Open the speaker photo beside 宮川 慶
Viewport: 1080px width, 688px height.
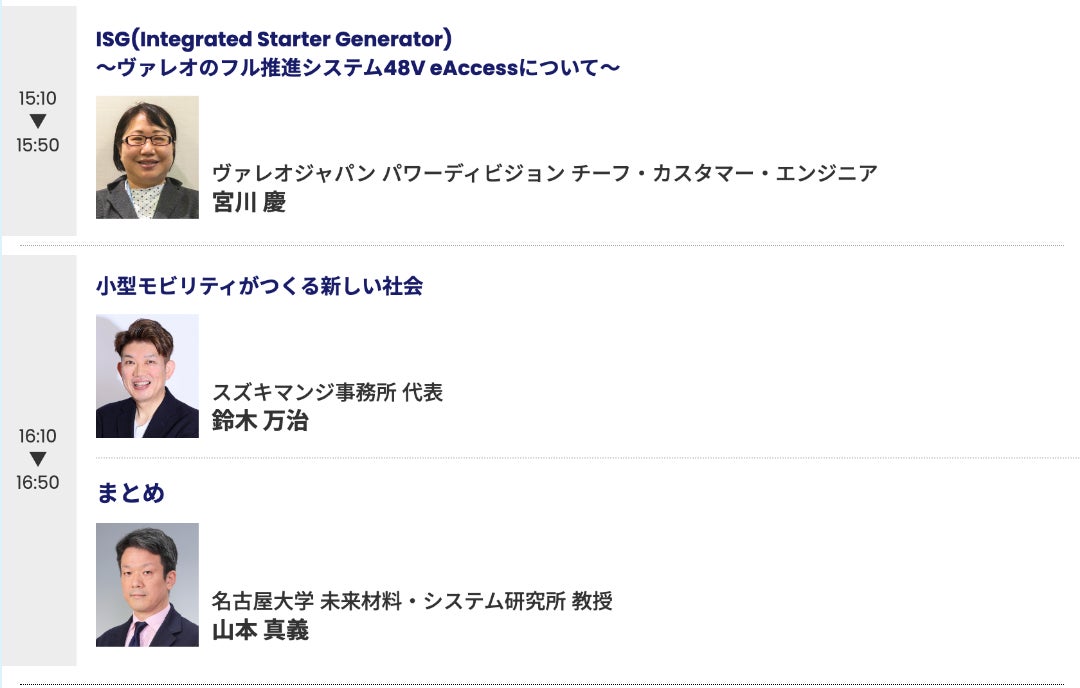click(x=147, y=157)
